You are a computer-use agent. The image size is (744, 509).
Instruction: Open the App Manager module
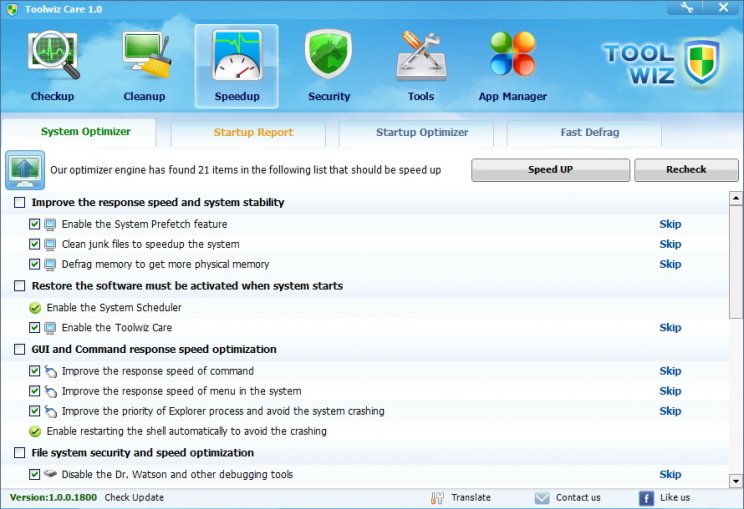point(513,66)
